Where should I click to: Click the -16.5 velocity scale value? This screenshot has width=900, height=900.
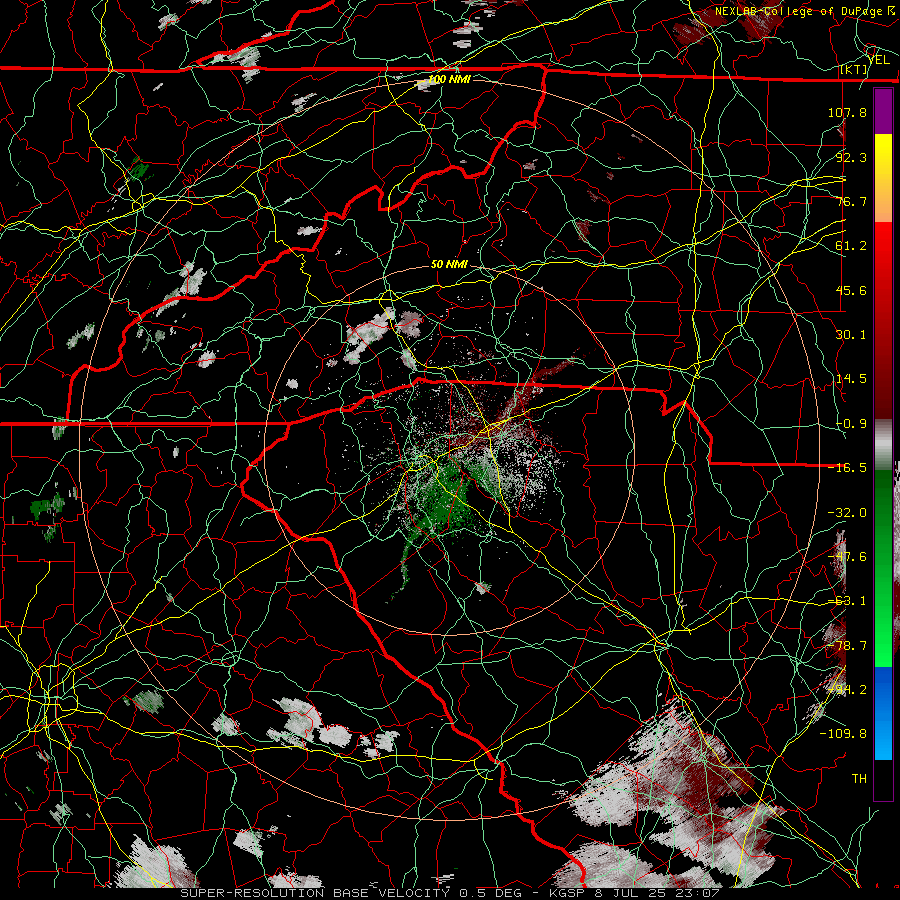coord(847,468)
